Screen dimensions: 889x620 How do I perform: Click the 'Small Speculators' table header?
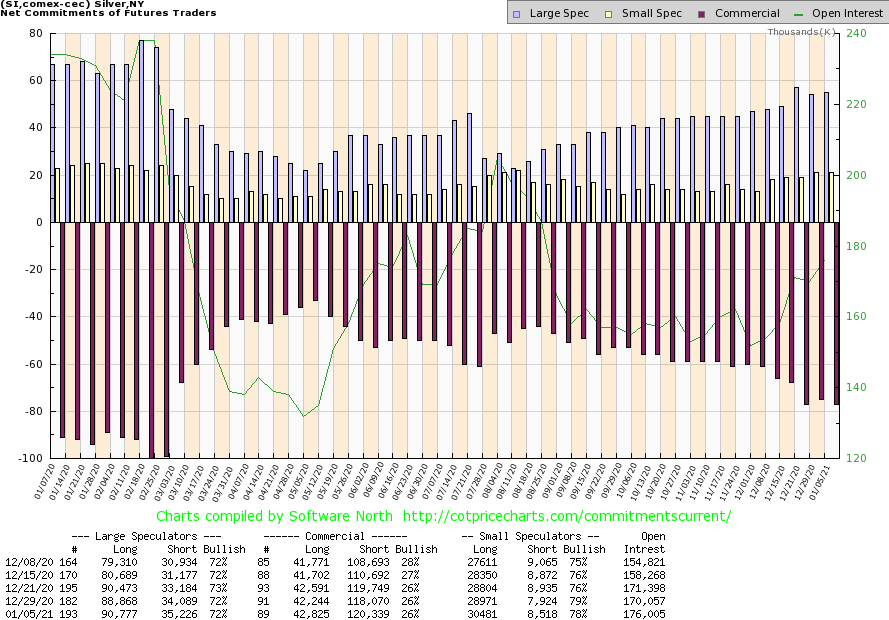[x=532, y=536]
